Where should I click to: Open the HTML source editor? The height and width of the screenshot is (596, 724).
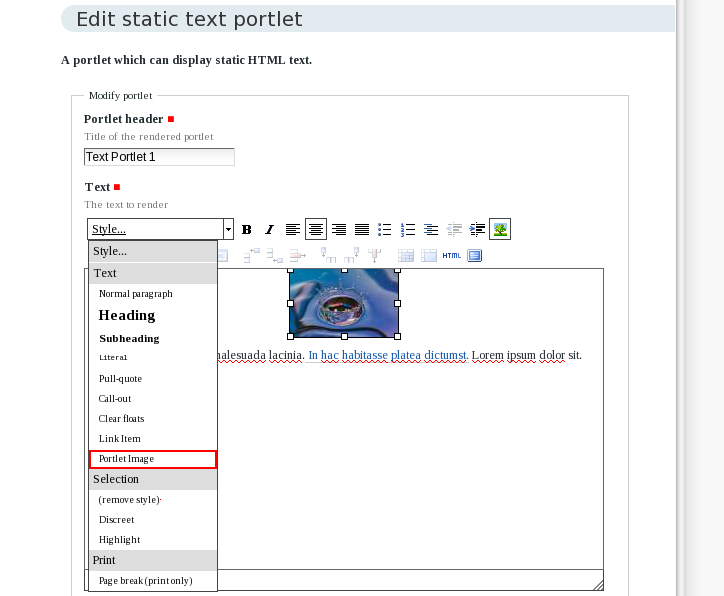point(452,255)
